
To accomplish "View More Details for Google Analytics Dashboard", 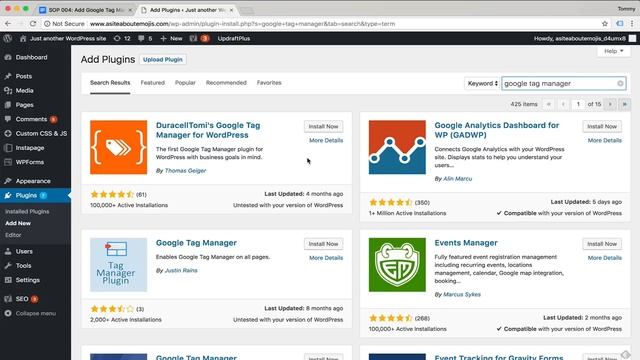I will coord(604,140).
